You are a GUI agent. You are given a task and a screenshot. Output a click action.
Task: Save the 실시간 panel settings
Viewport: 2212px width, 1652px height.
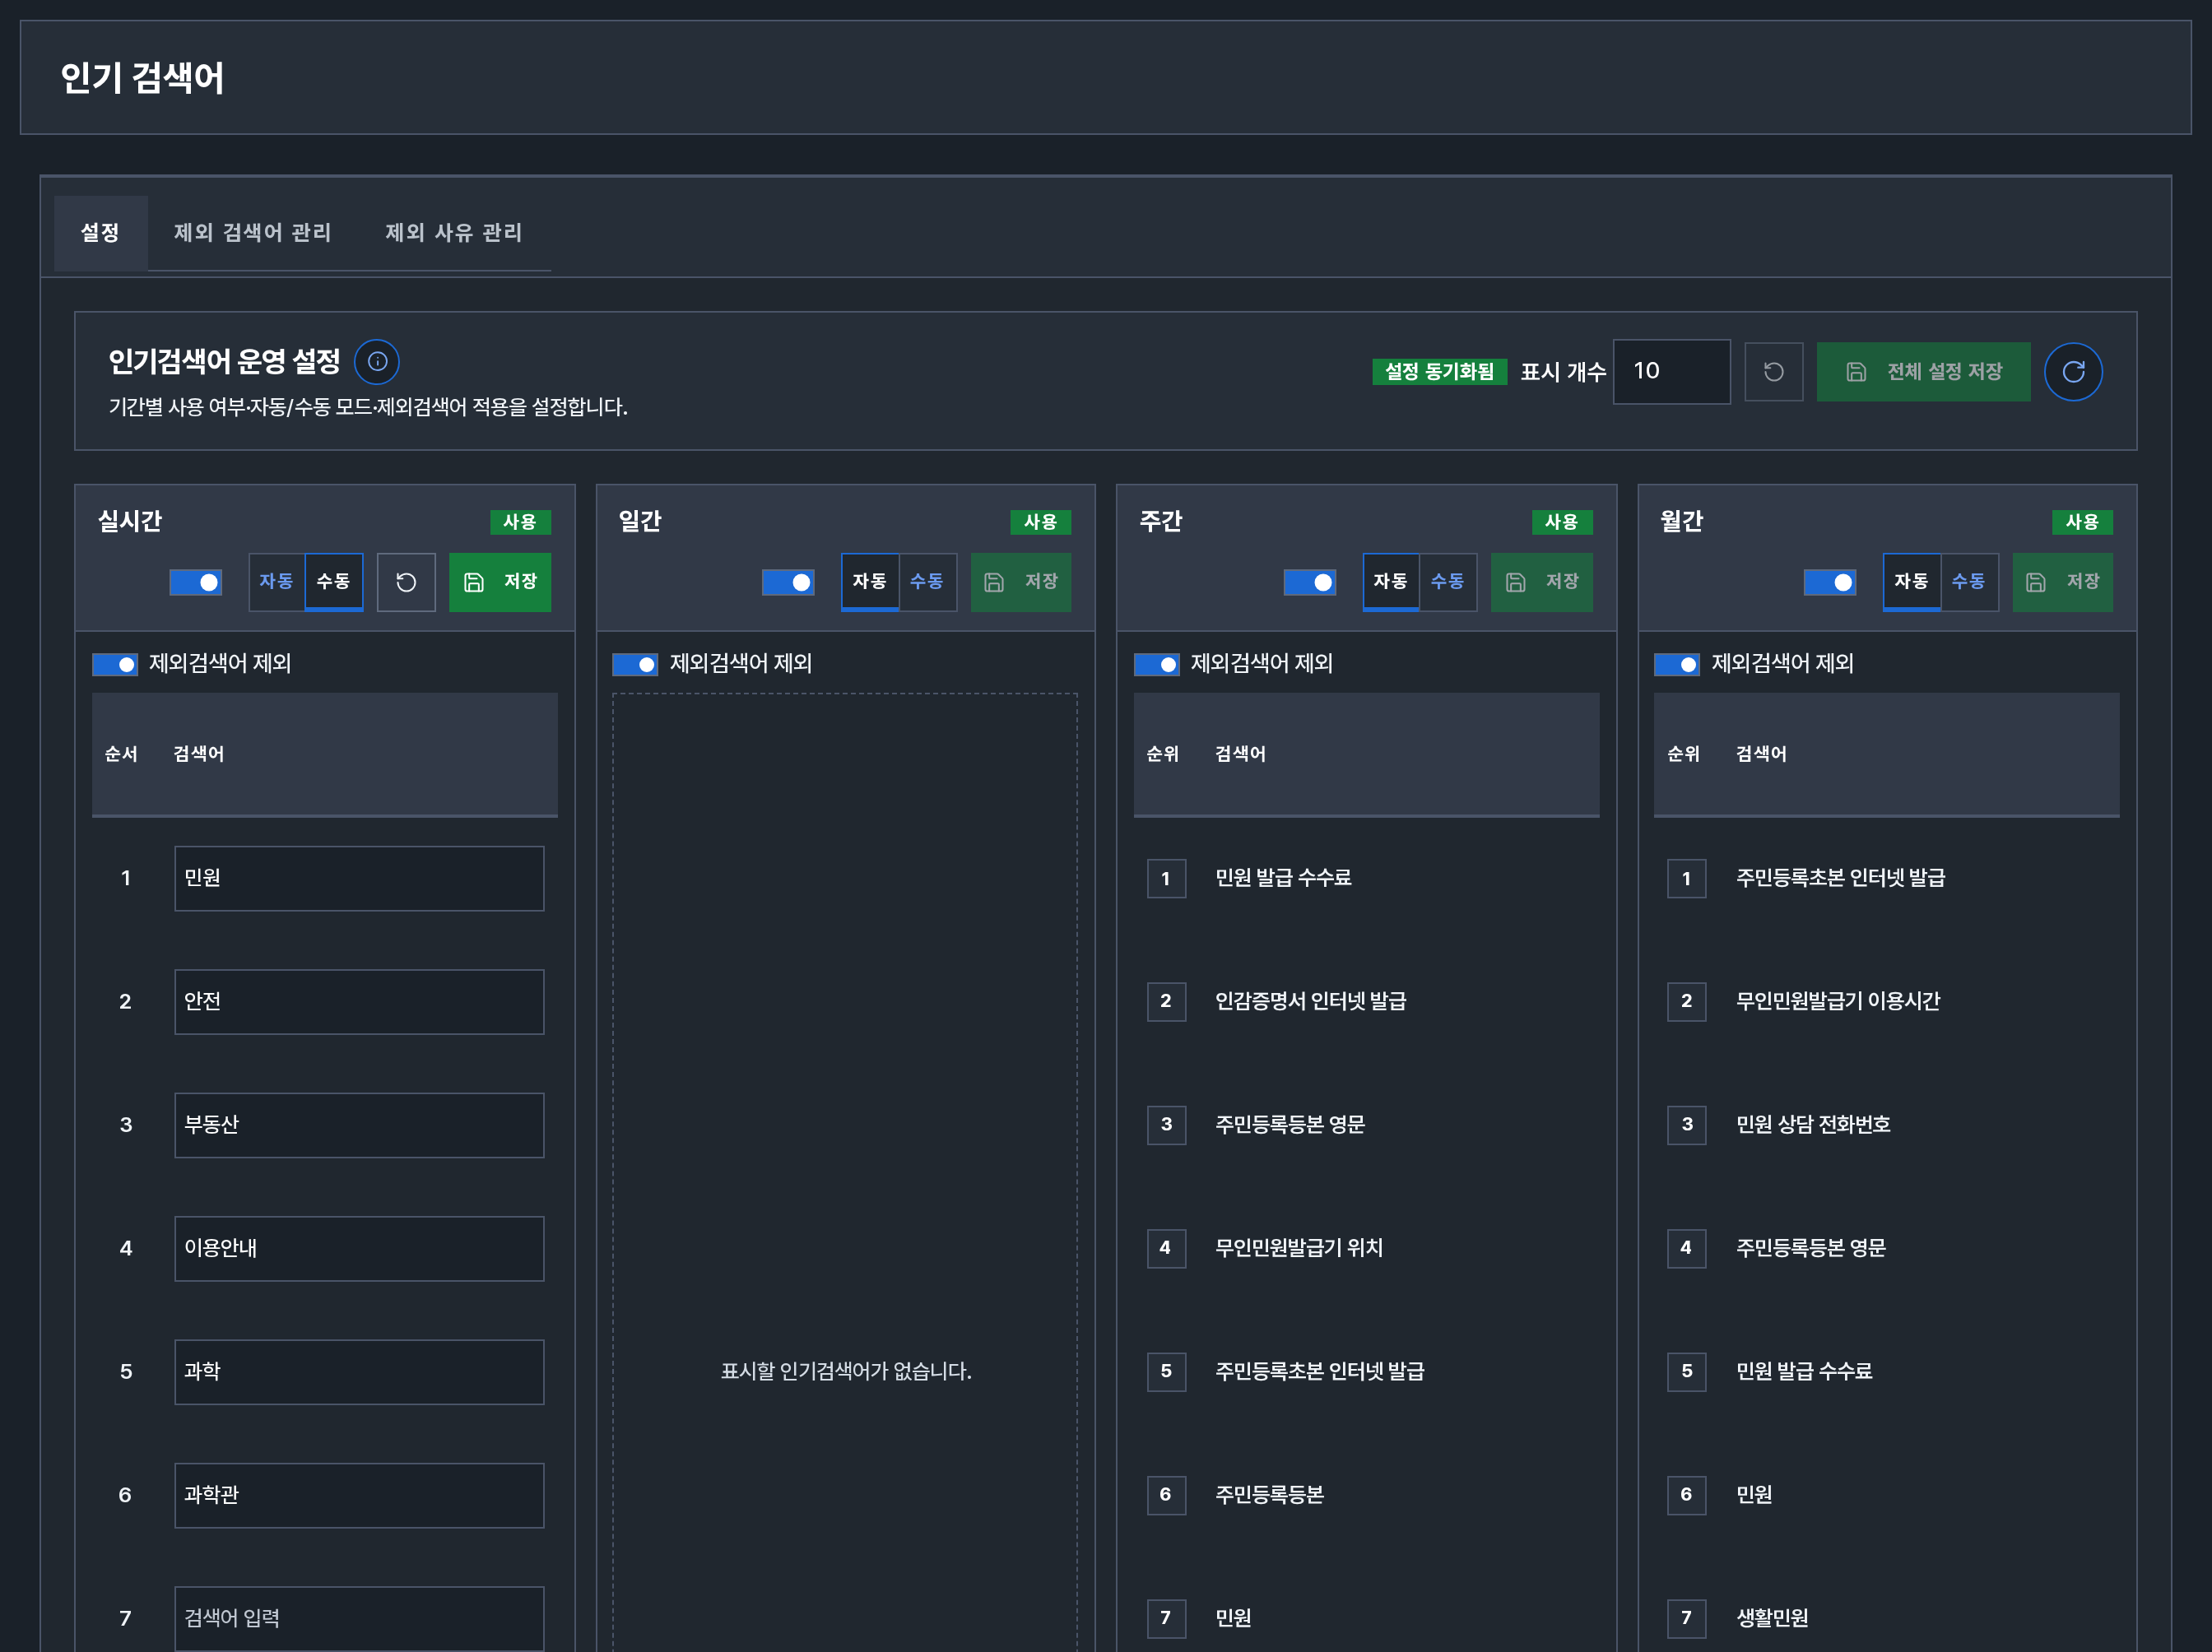[500, 582]
